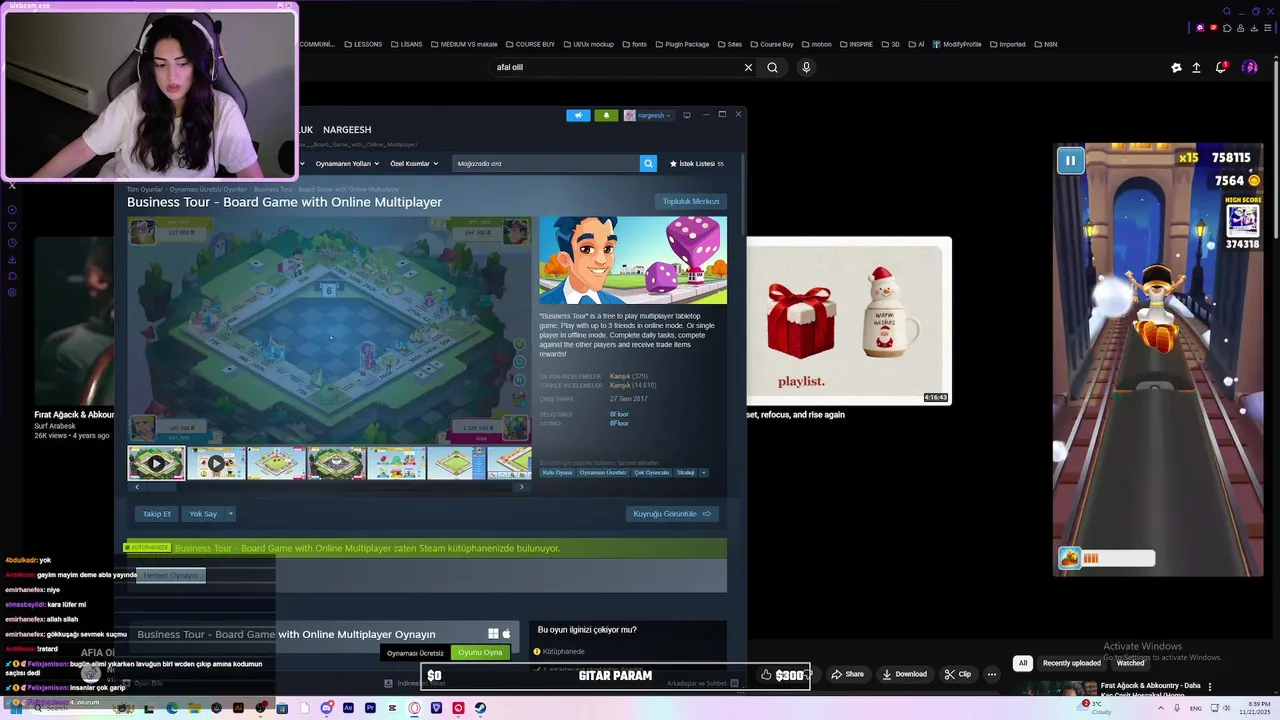Switch Steam to Big Picture mode icon

686,115
